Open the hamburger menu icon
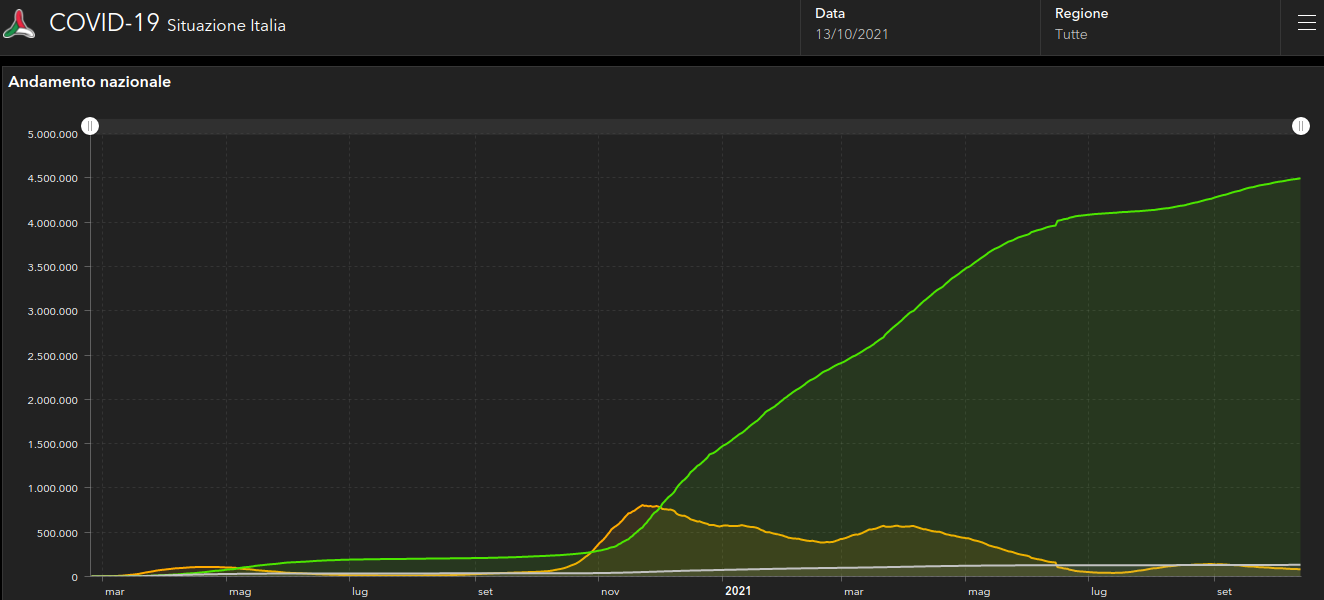Image resolution: width=1324 pixels, height=600 pixels. 1306,24
